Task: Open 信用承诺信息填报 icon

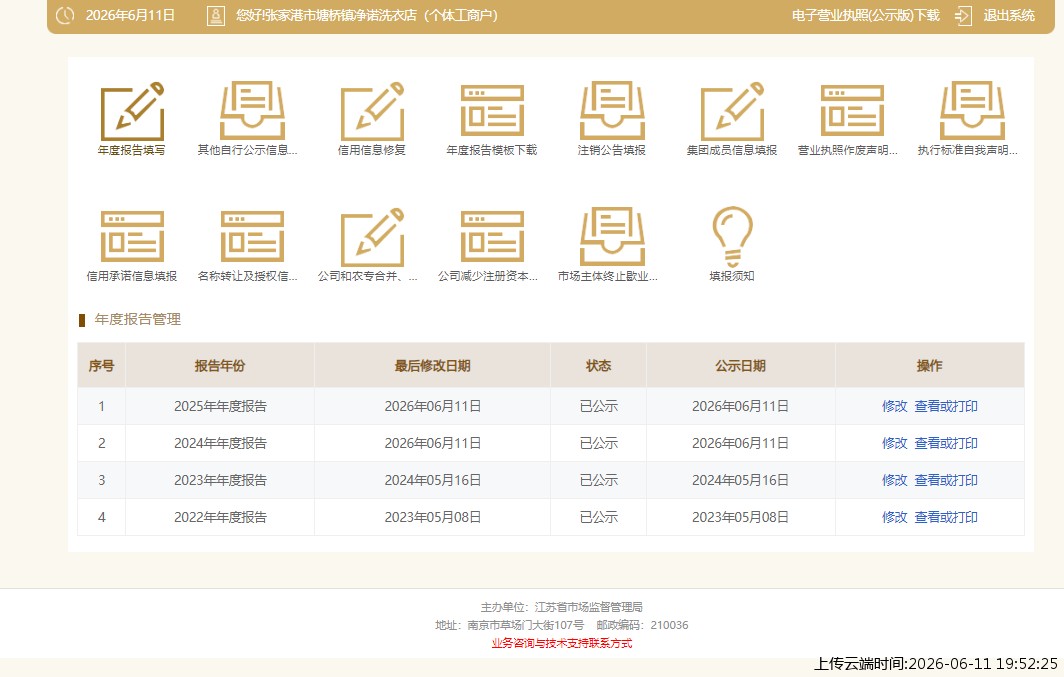Action: (132, 236)
